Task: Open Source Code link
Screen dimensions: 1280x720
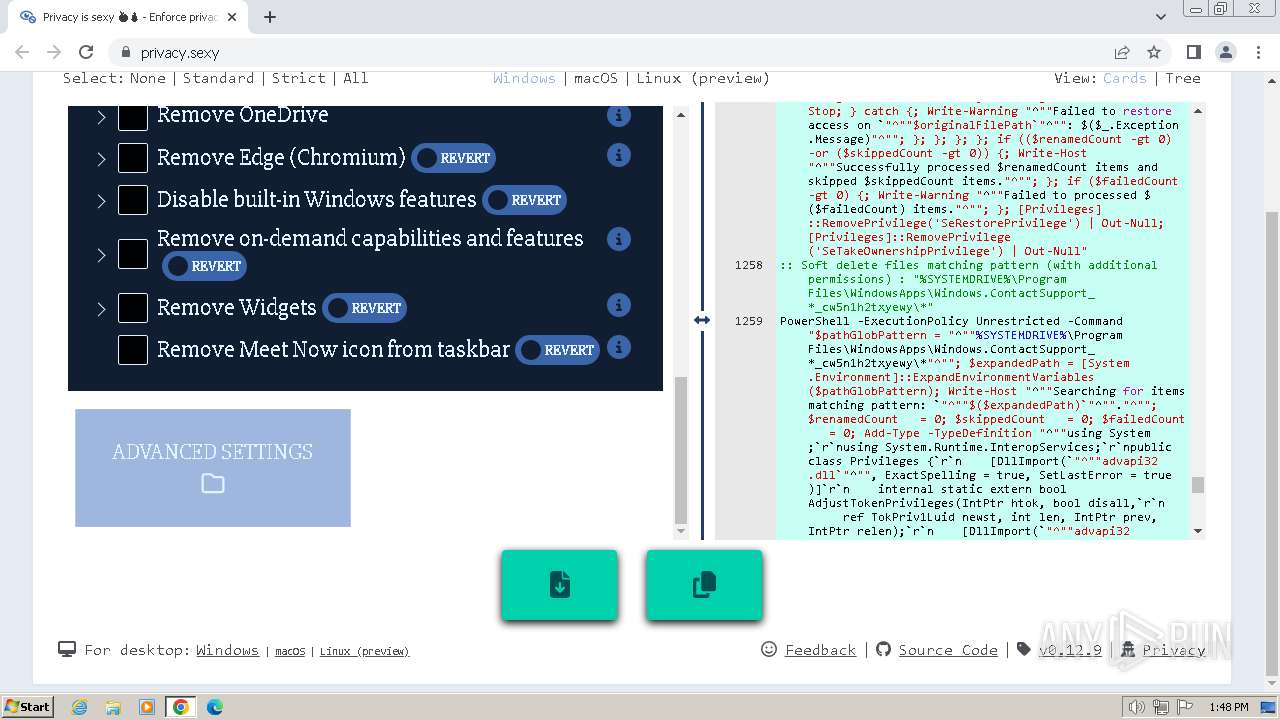Action: (948, 650)
